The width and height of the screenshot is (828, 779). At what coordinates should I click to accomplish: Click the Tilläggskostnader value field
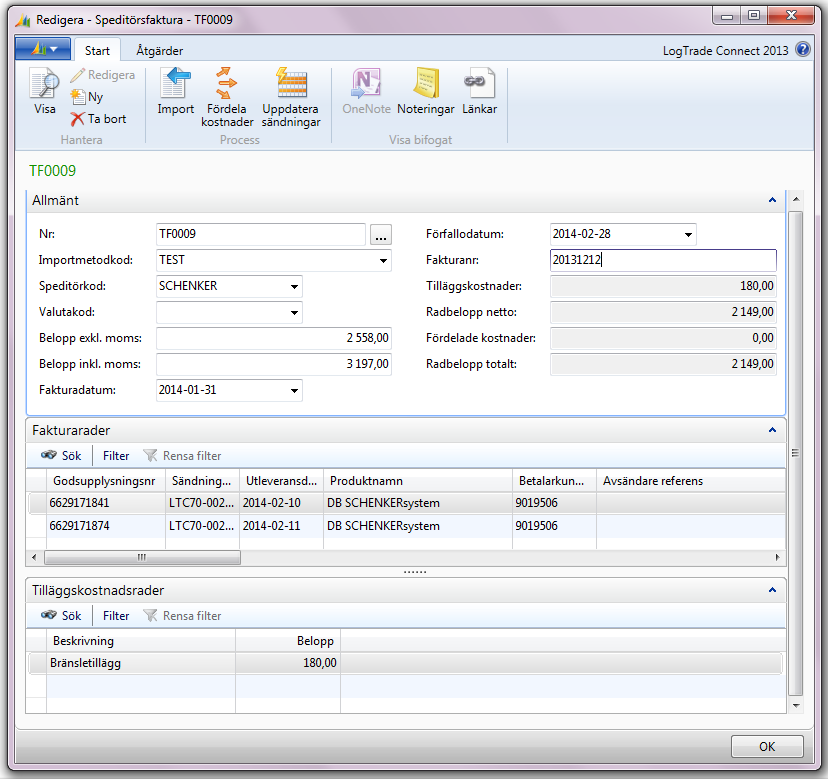click(x=663, y=286)
